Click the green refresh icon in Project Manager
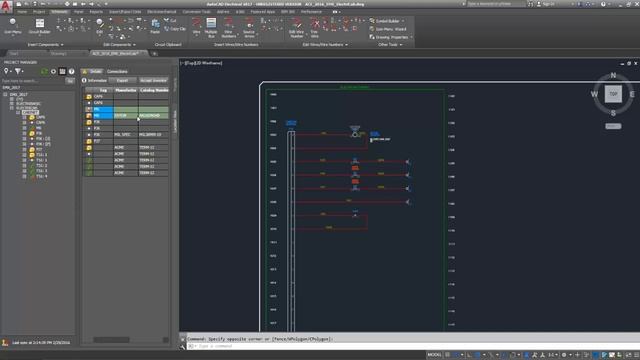This screenshot has width=640, height=360. (44, 71)
